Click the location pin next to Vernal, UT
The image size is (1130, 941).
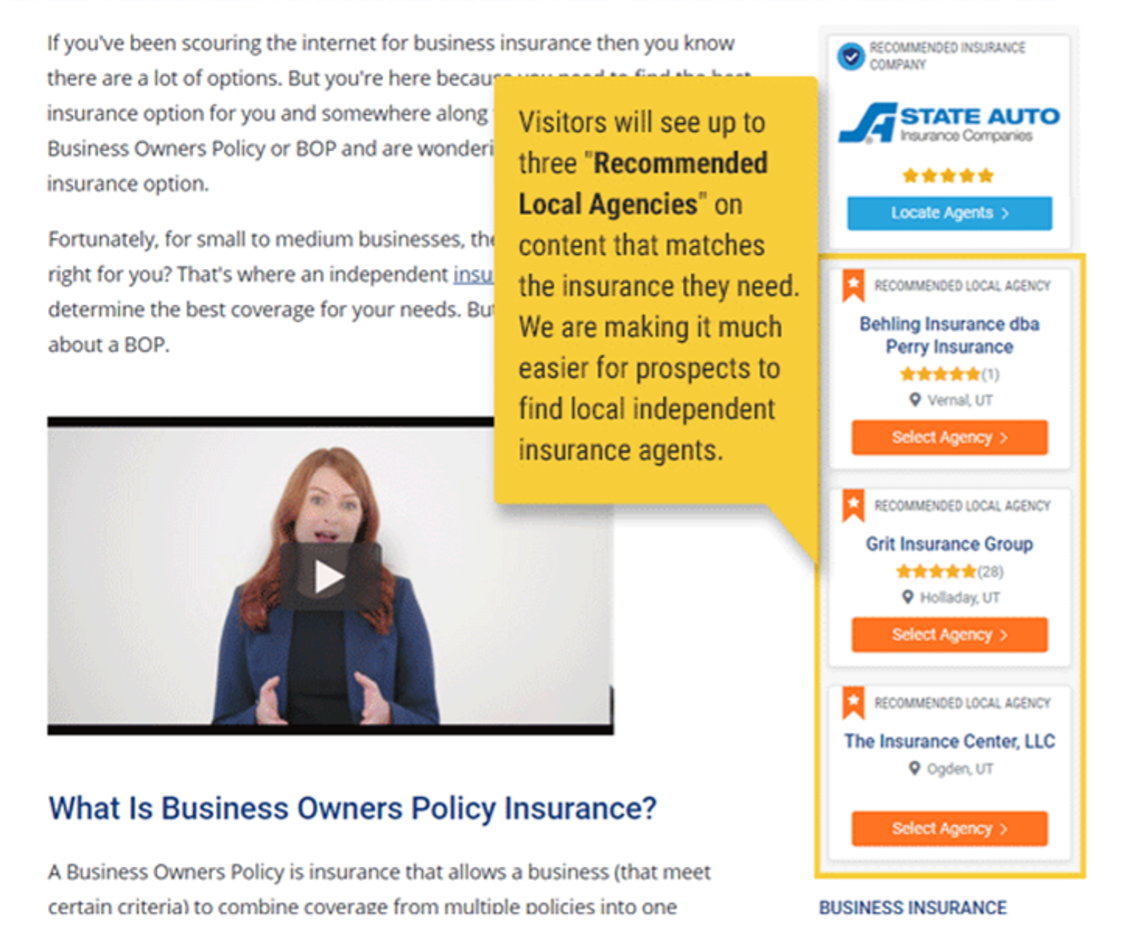tap(915, 399)
